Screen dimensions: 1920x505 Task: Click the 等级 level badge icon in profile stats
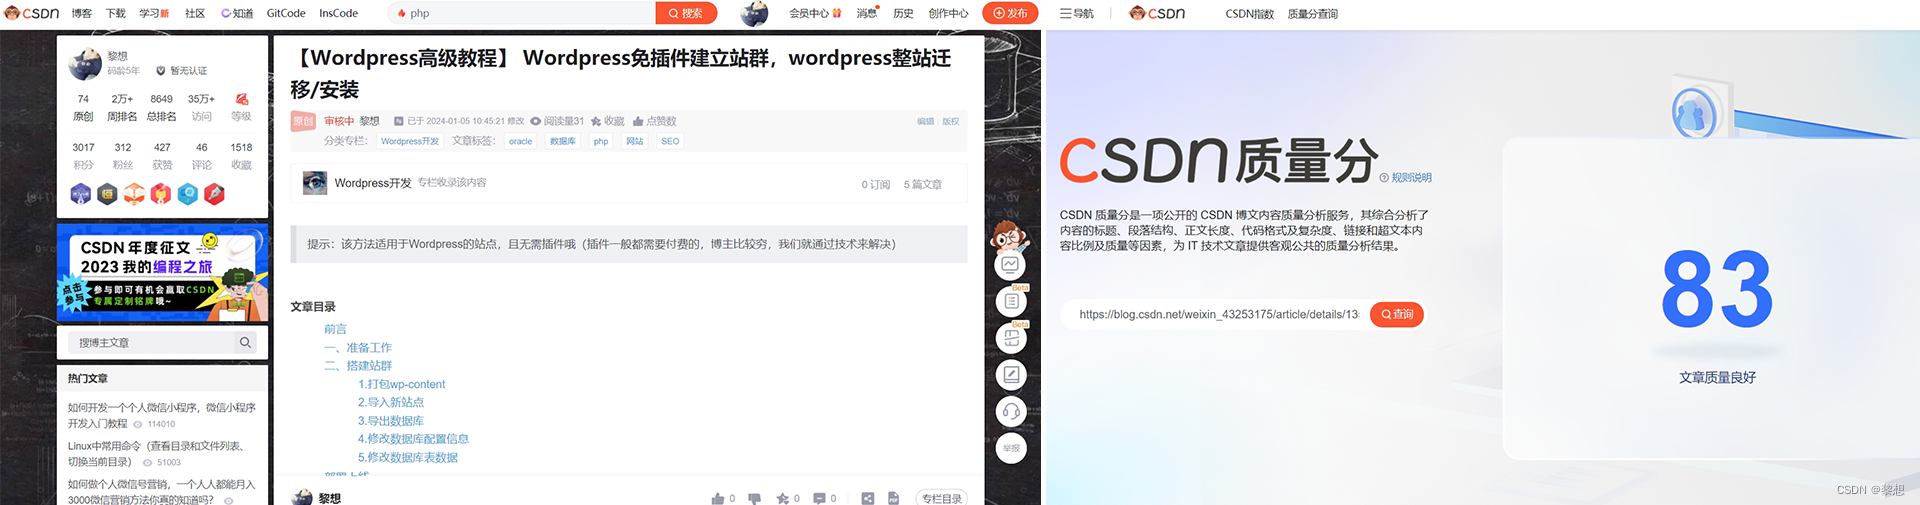[241, 99]
